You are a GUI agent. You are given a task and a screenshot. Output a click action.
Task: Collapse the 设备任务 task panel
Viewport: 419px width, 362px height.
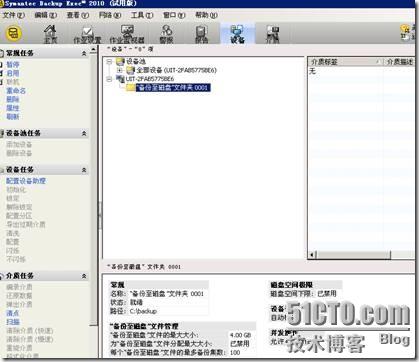coord(84,170)
